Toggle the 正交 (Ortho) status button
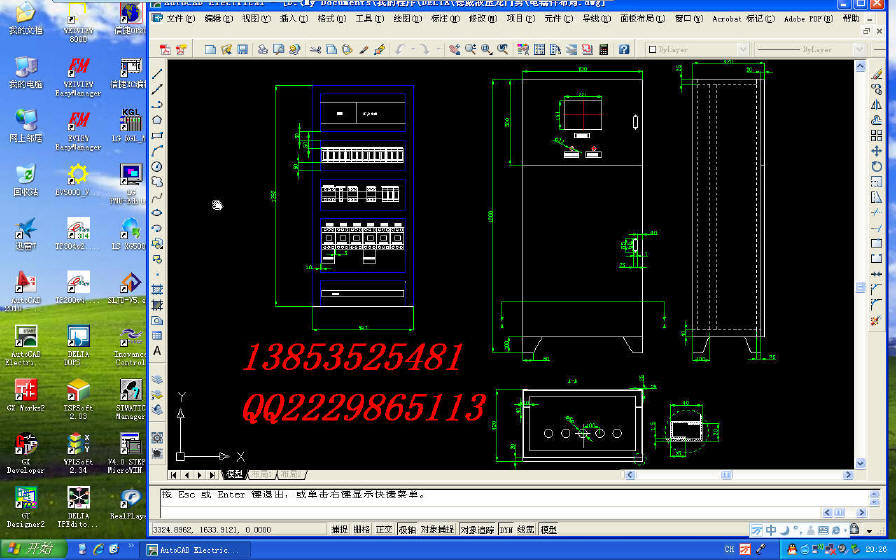The image size is (896, 560). (384, 529)
